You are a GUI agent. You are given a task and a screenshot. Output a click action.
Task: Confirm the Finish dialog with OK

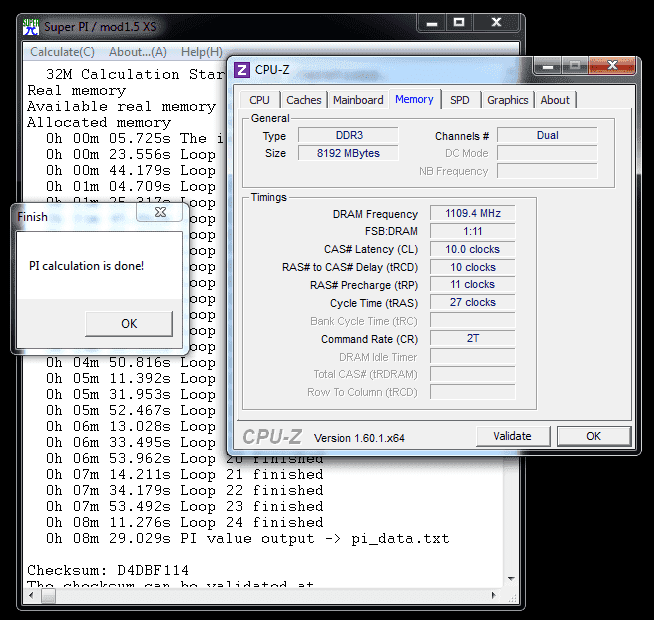[129, 324]
